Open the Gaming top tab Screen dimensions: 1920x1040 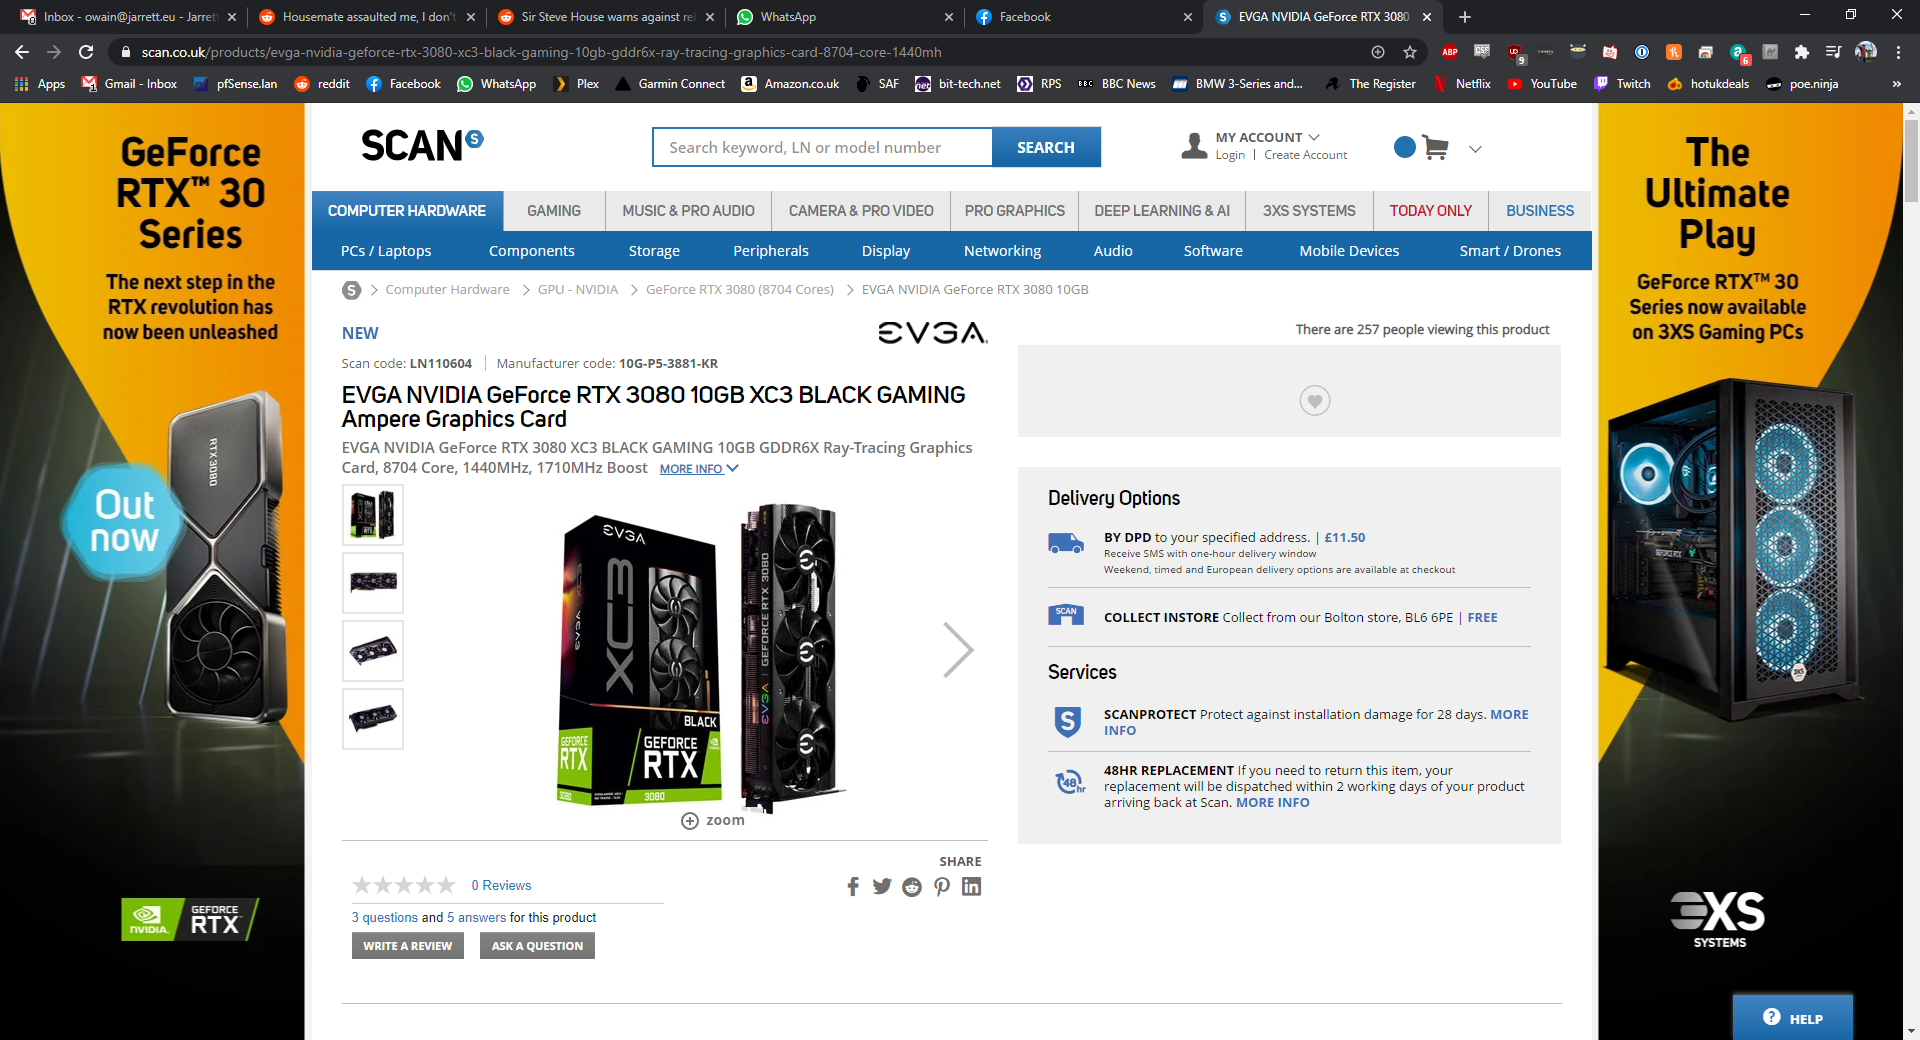[554, 211]
